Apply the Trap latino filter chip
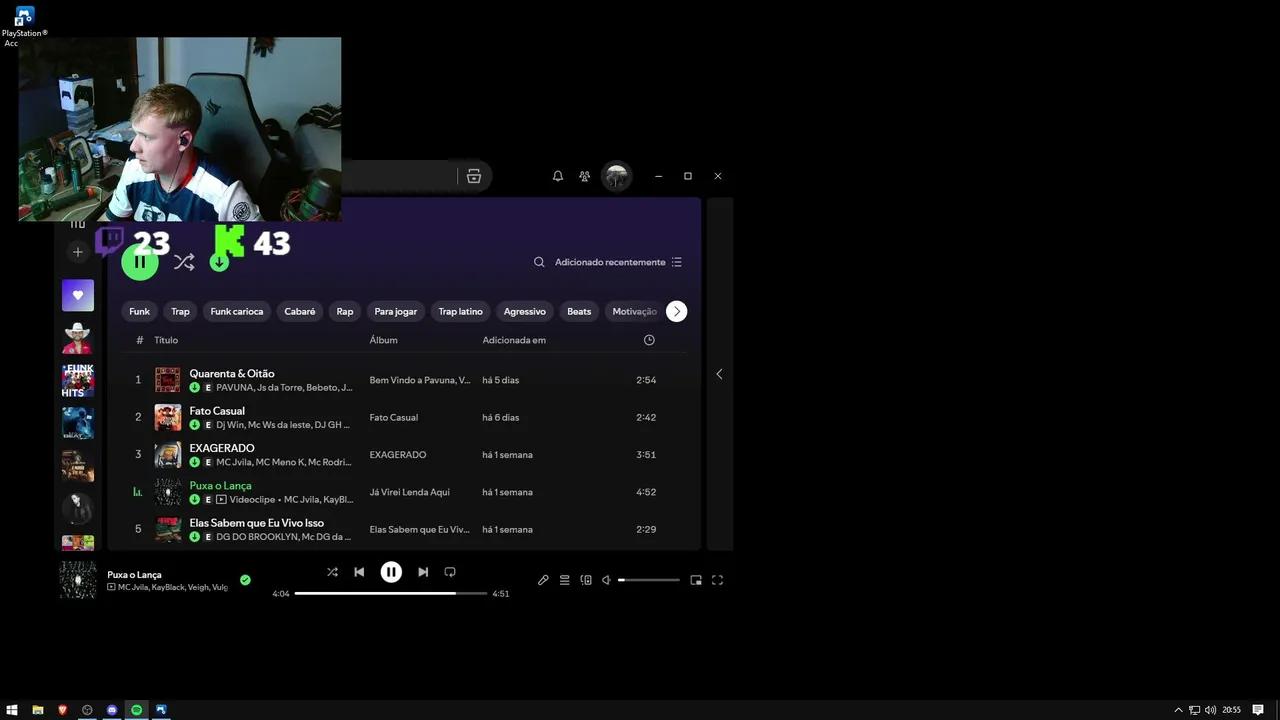The width and height of the screenshot is (1280, 720). click(x=460, y=311)
